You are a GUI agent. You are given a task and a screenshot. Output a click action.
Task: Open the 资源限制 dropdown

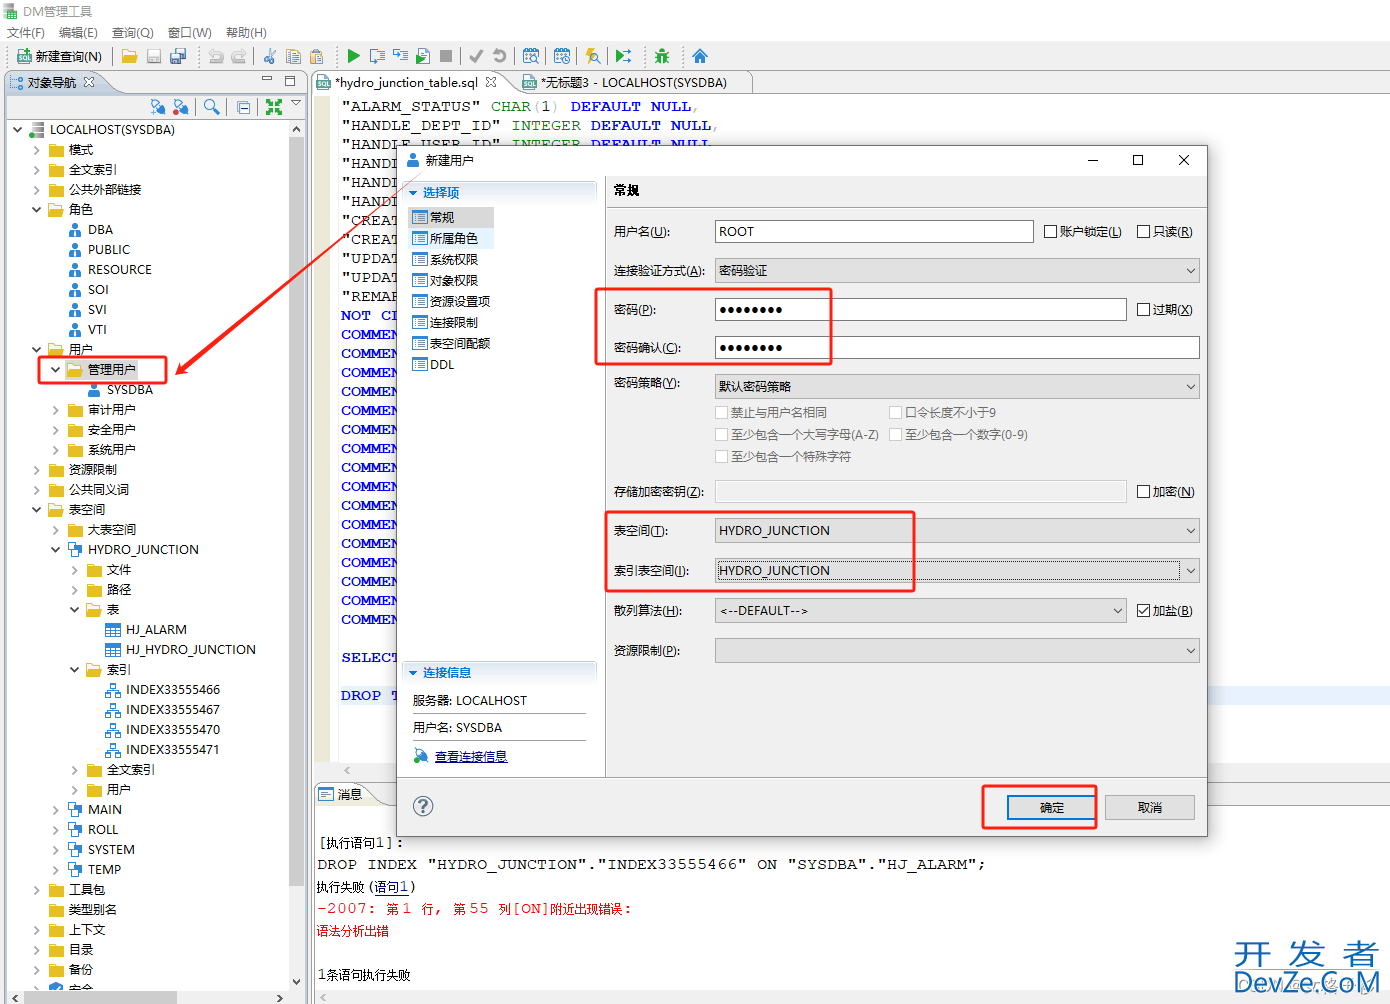[x=957, y=650]
